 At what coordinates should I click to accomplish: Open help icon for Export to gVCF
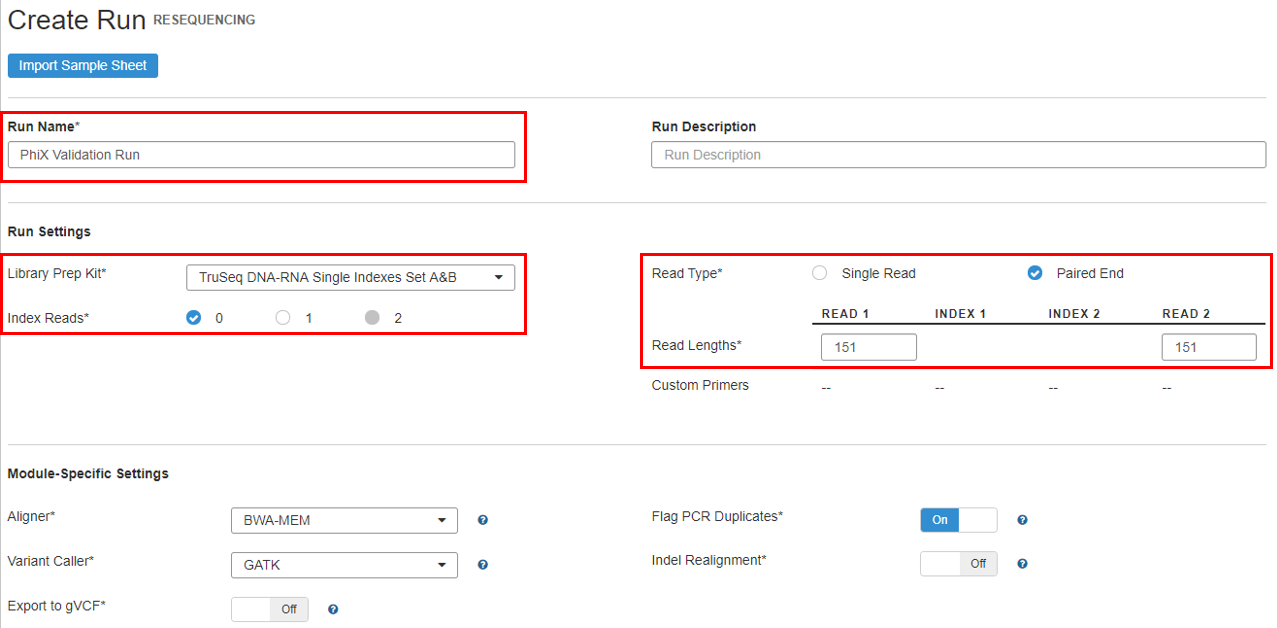pos(333,609)
